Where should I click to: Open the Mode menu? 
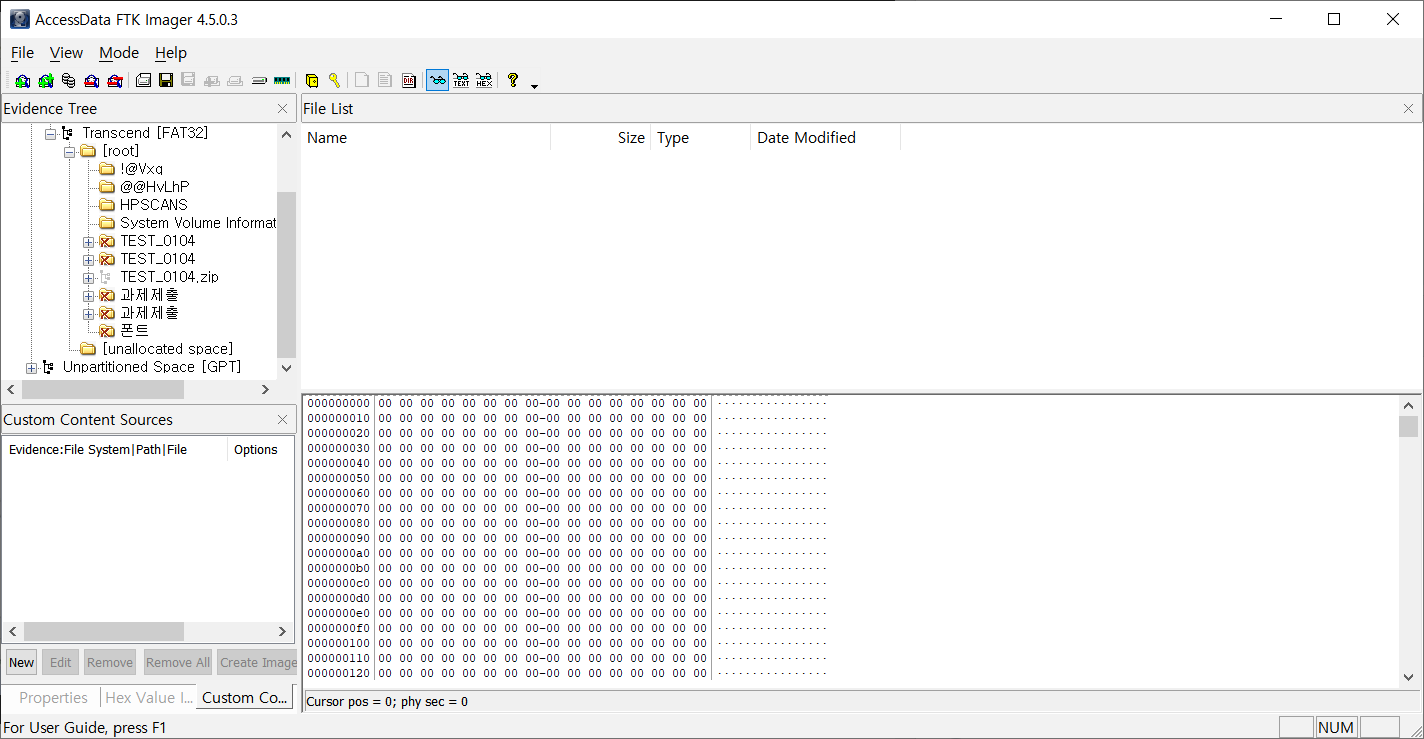click(x=119, y=53)
